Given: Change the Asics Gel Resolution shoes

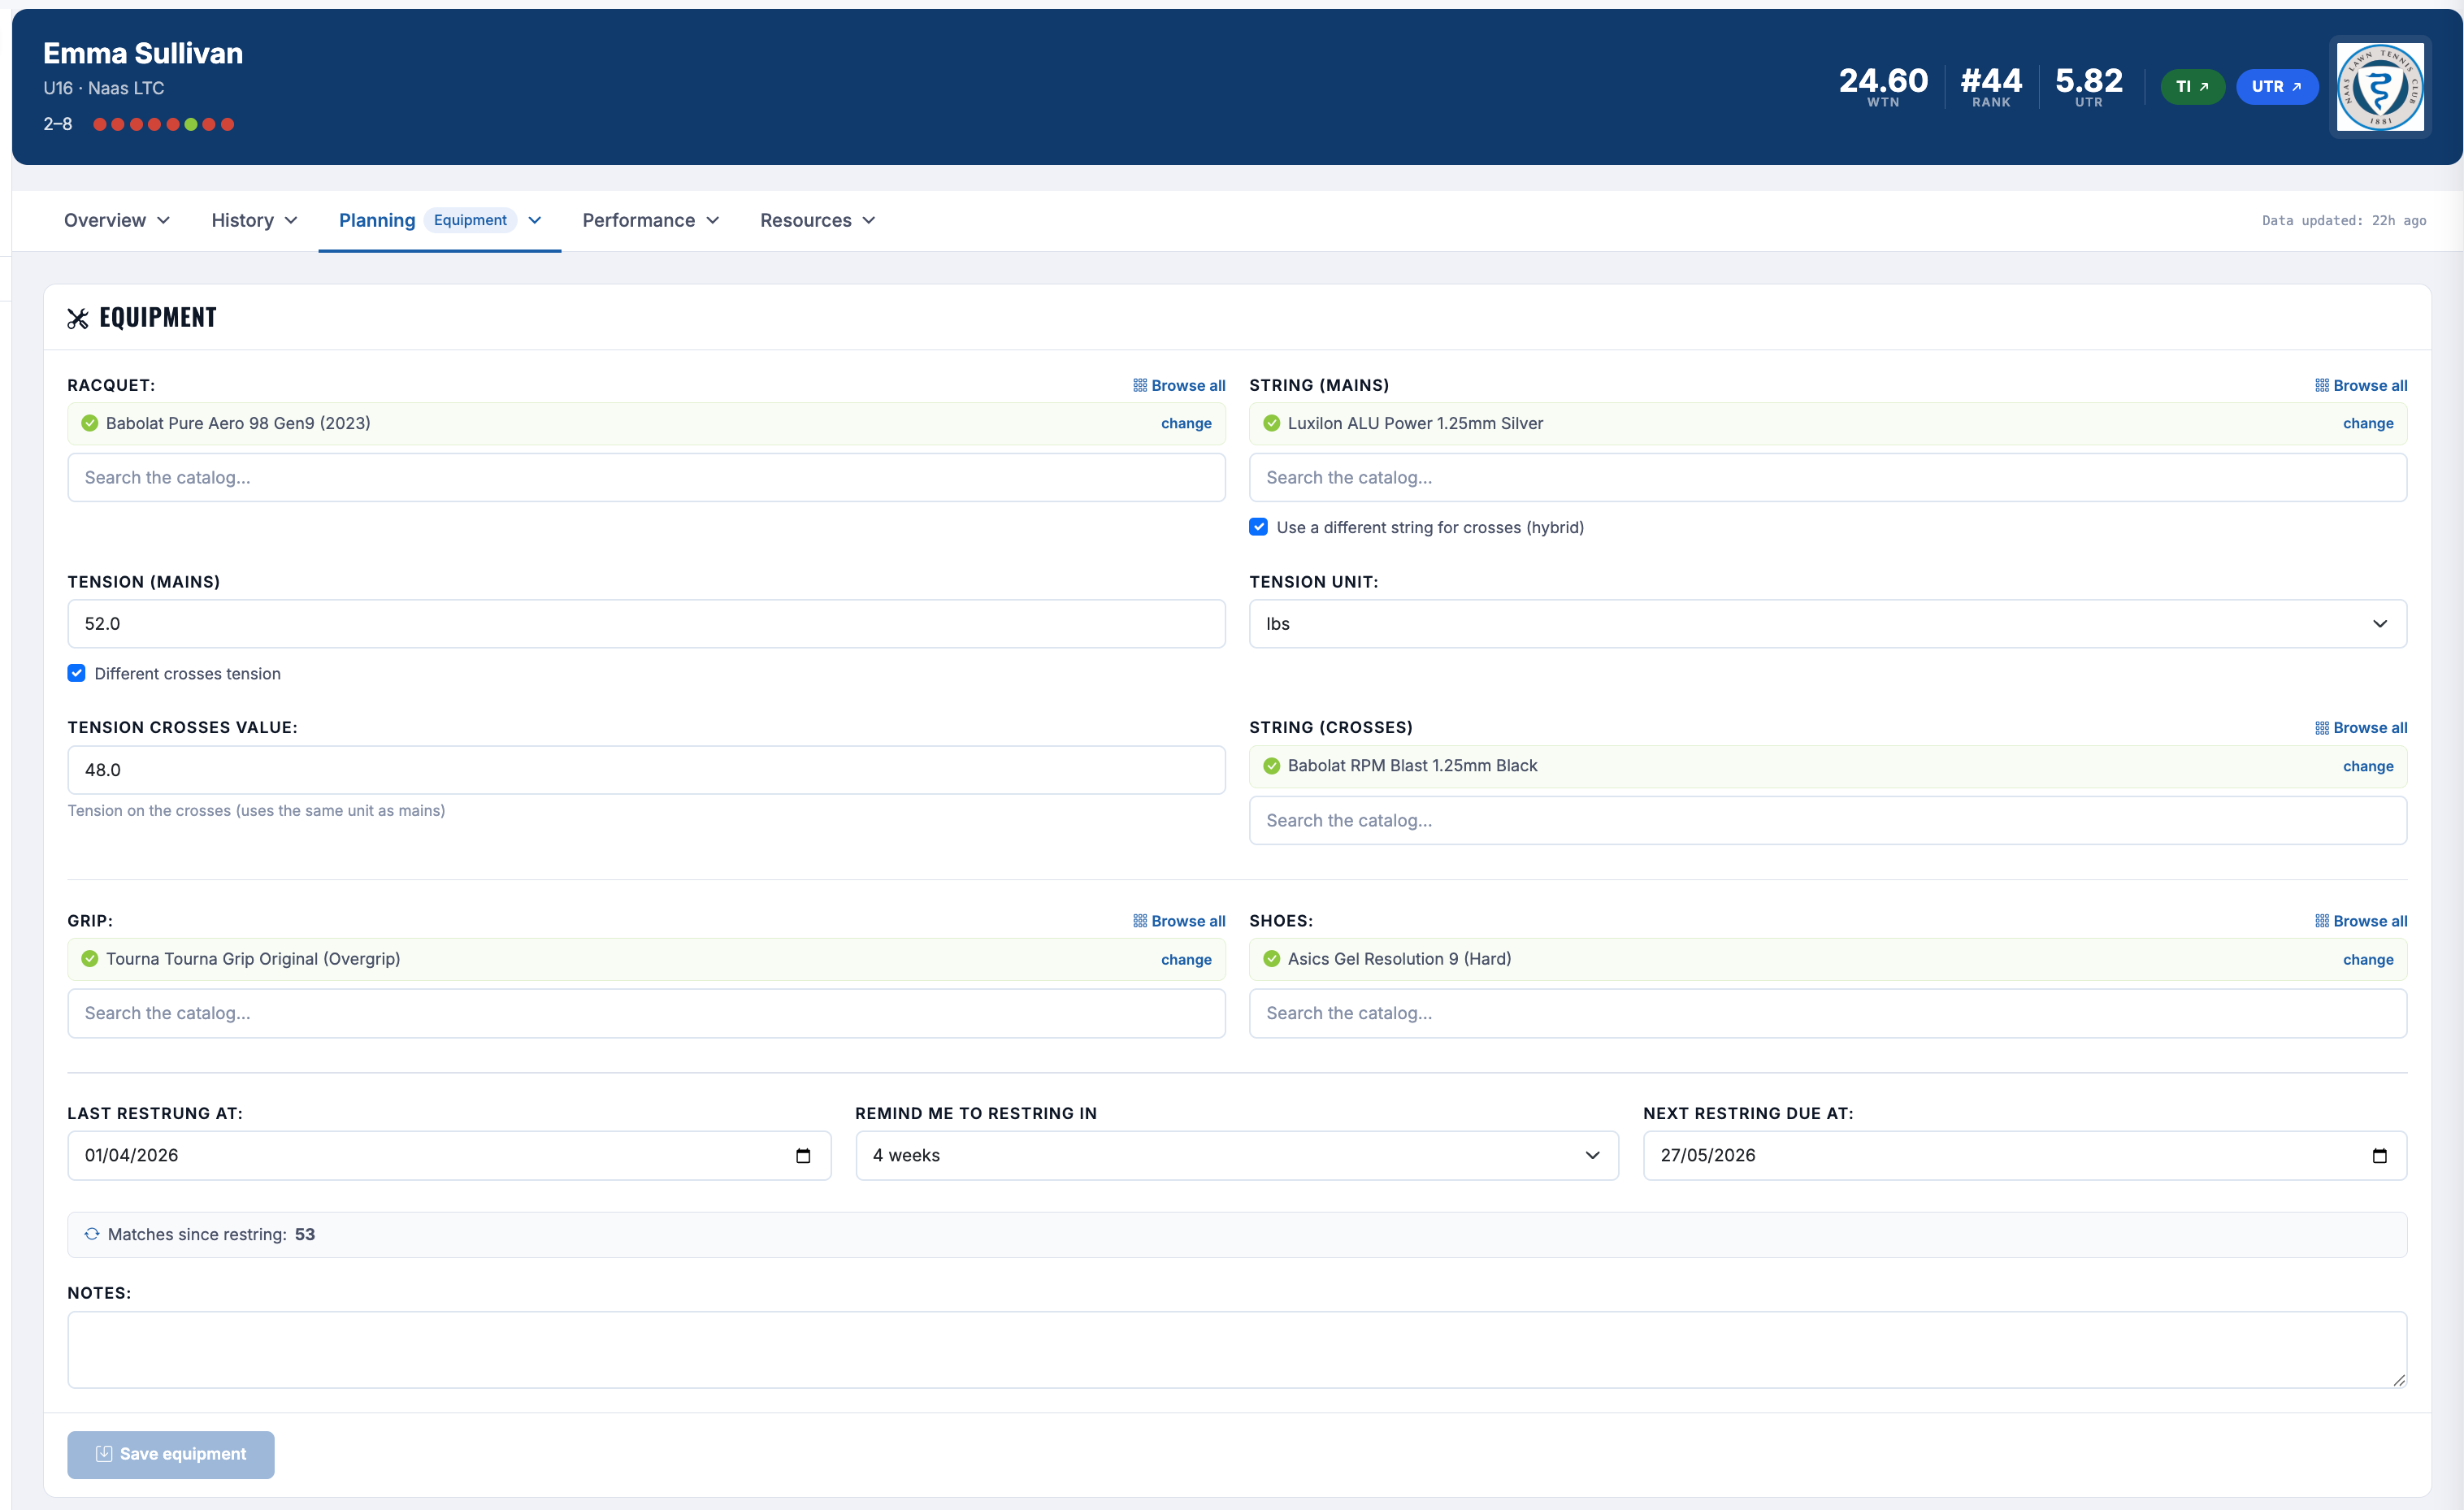Looking at the screenshot, I should click(2368, 960).
